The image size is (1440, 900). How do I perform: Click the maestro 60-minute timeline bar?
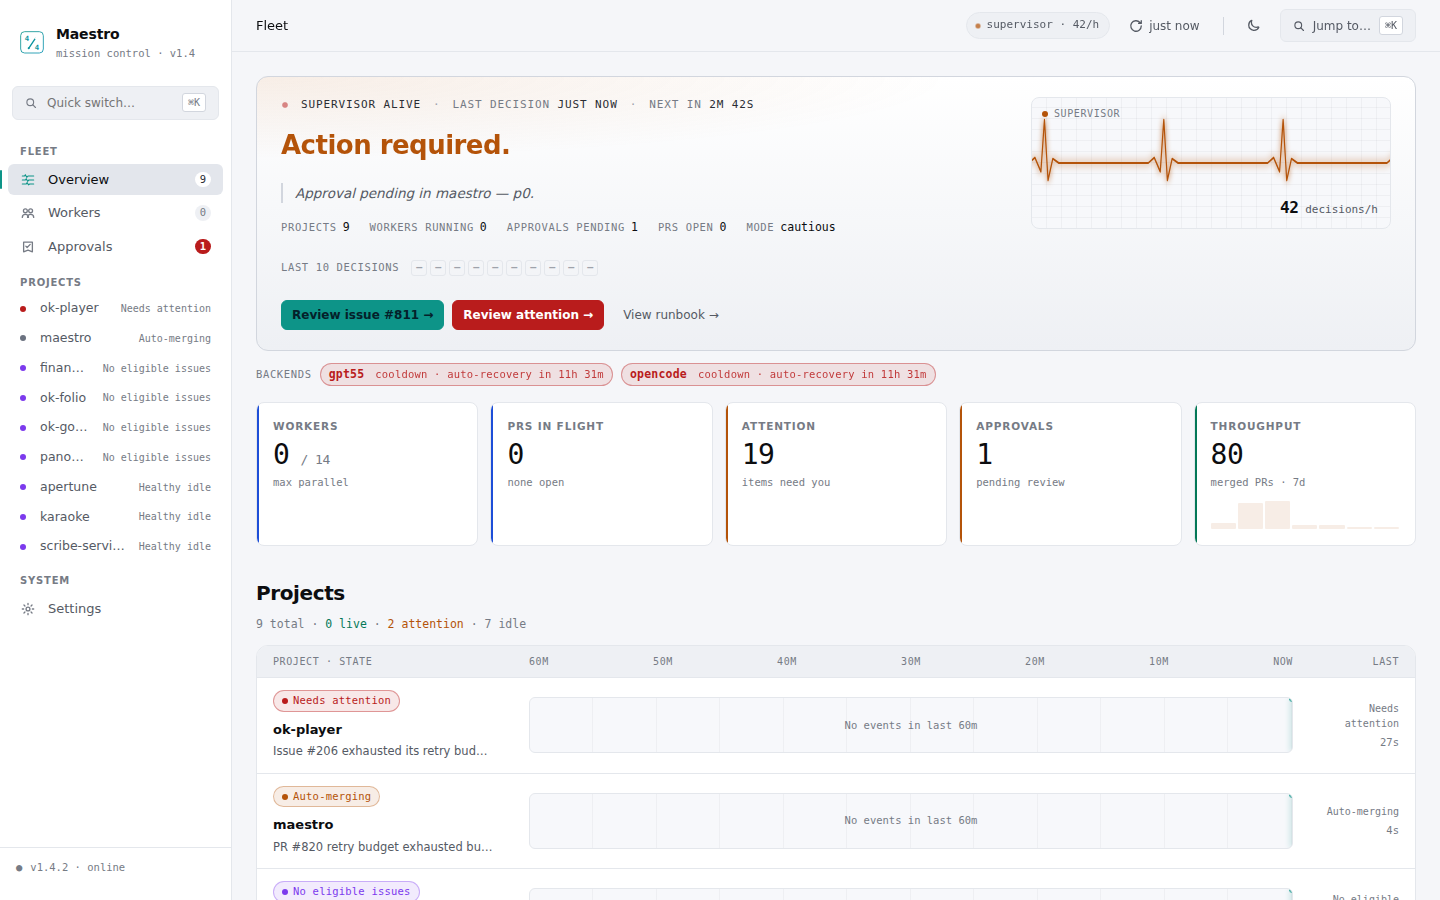coord(910,821)
